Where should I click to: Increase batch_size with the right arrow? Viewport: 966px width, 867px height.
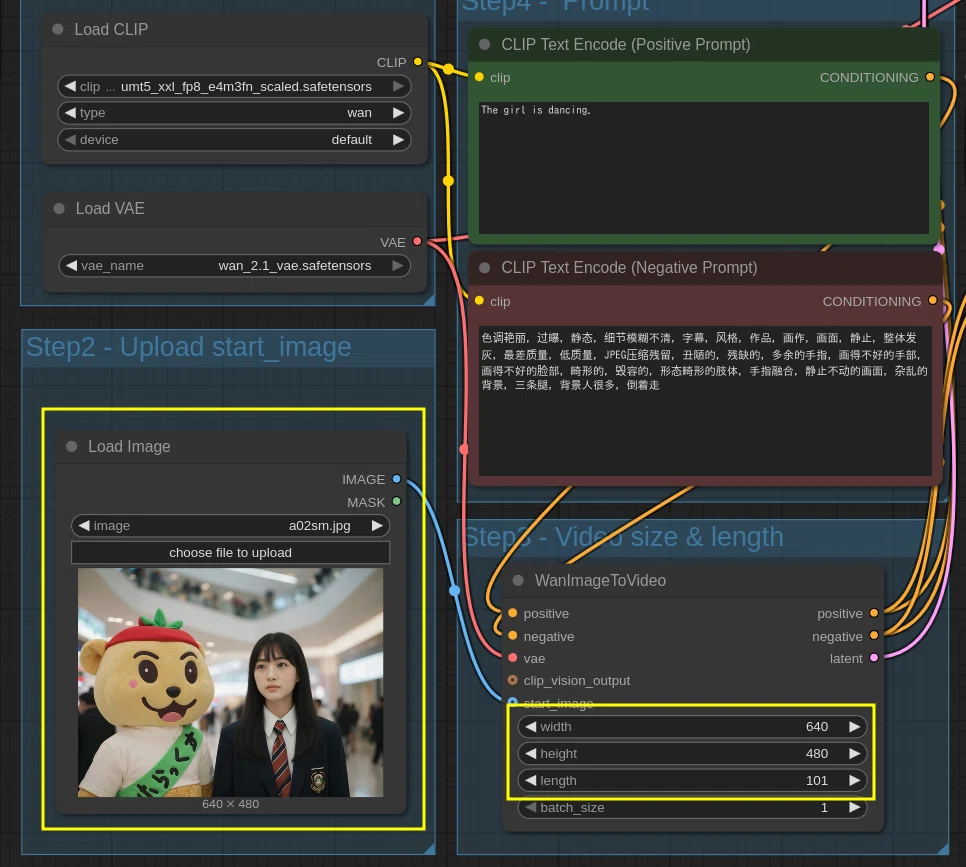pos(854,808)
